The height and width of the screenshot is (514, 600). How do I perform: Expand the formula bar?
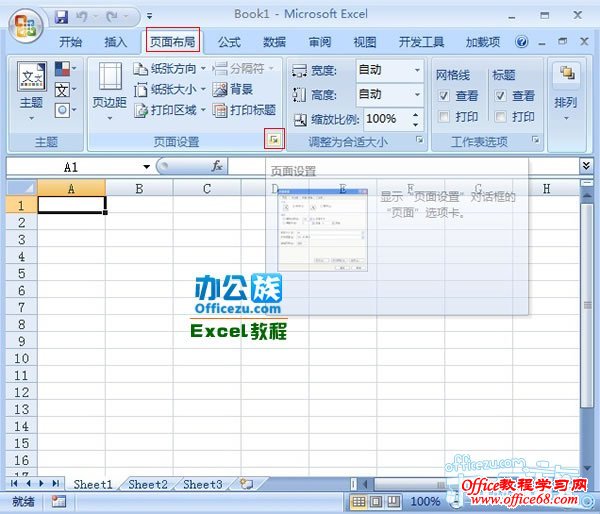[x=586, y=166]
